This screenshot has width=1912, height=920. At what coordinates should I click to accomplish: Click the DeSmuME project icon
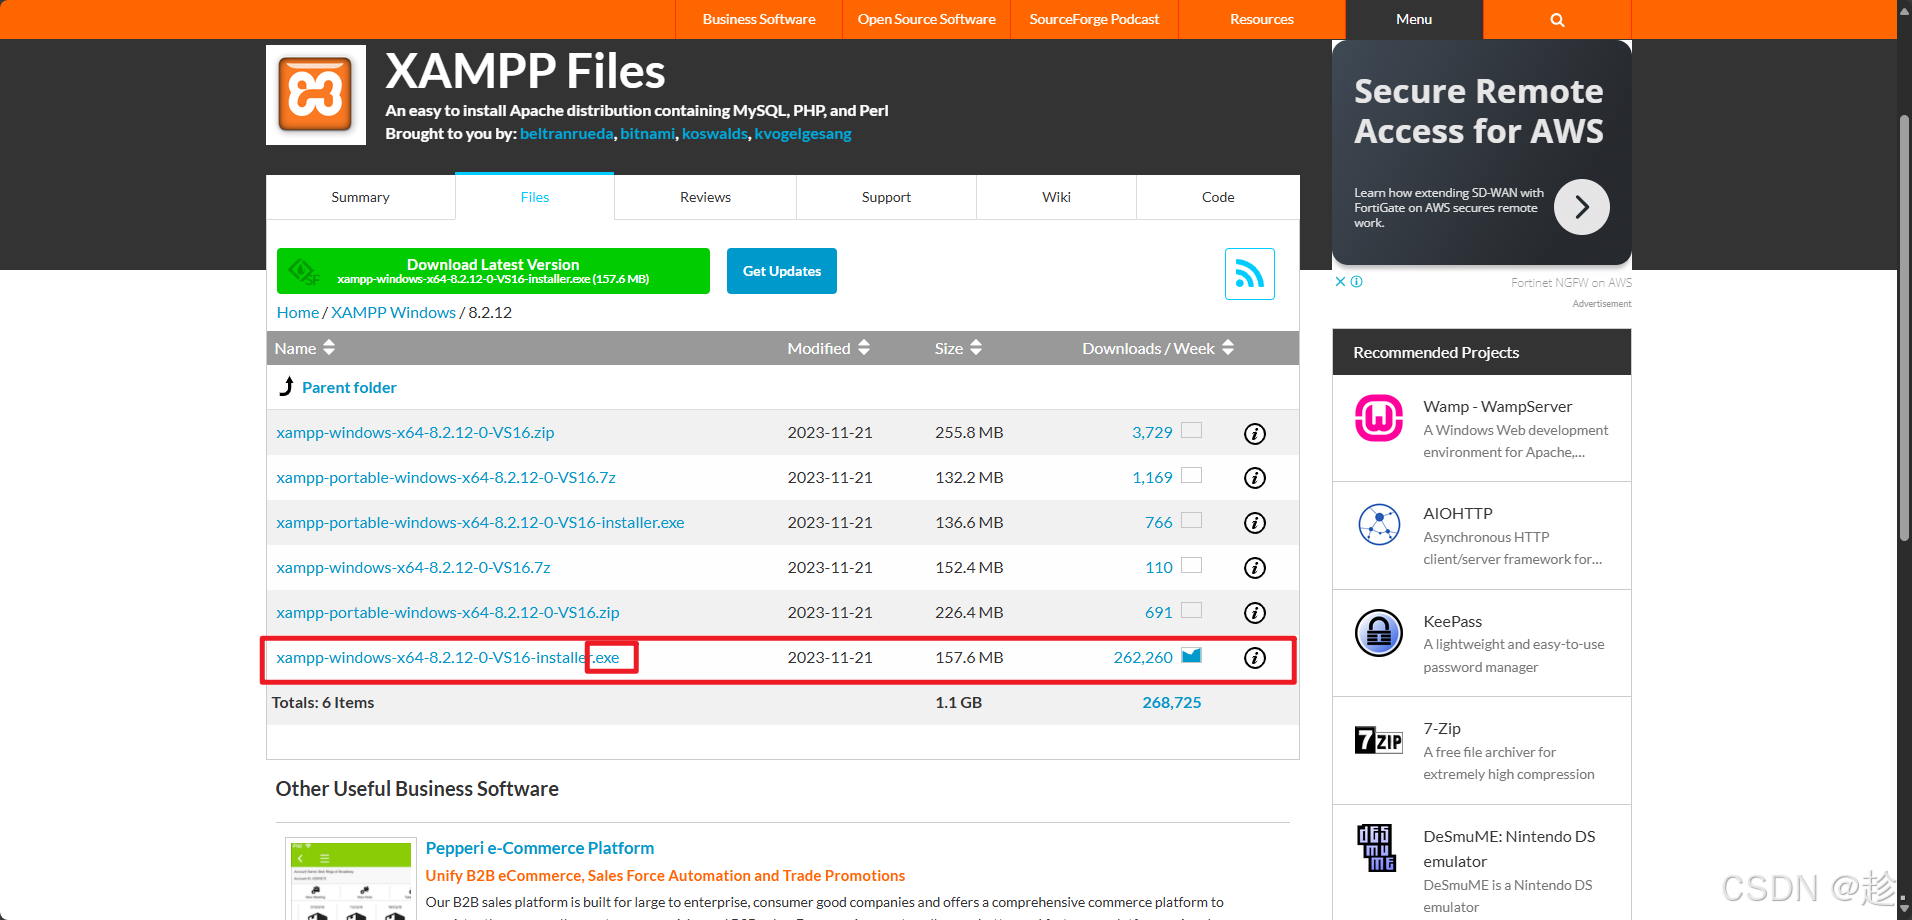(x=1377, y=848)
